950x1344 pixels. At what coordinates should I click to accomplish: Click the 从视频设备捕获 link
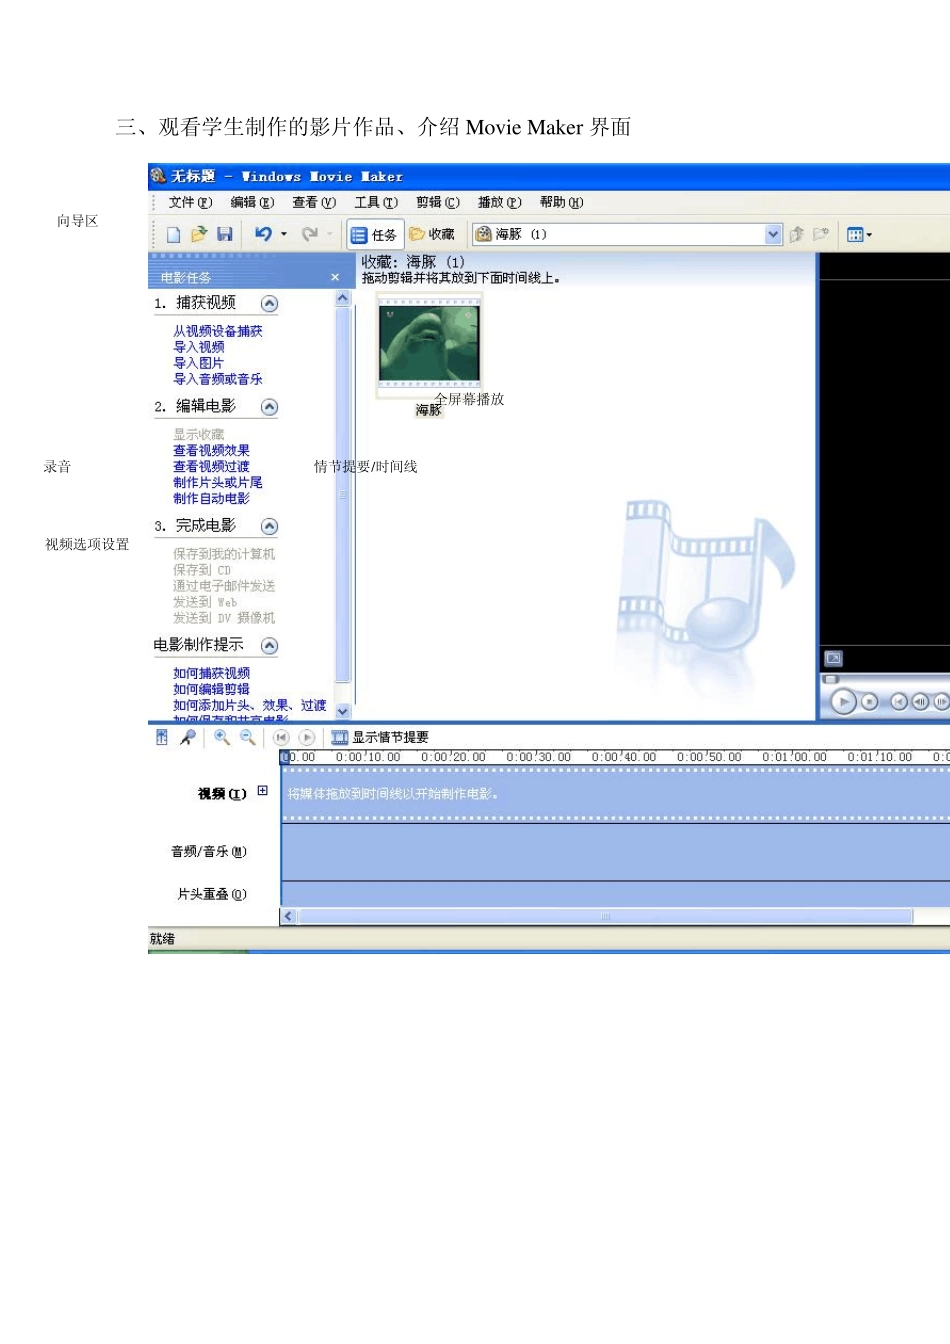click(218, 331)
